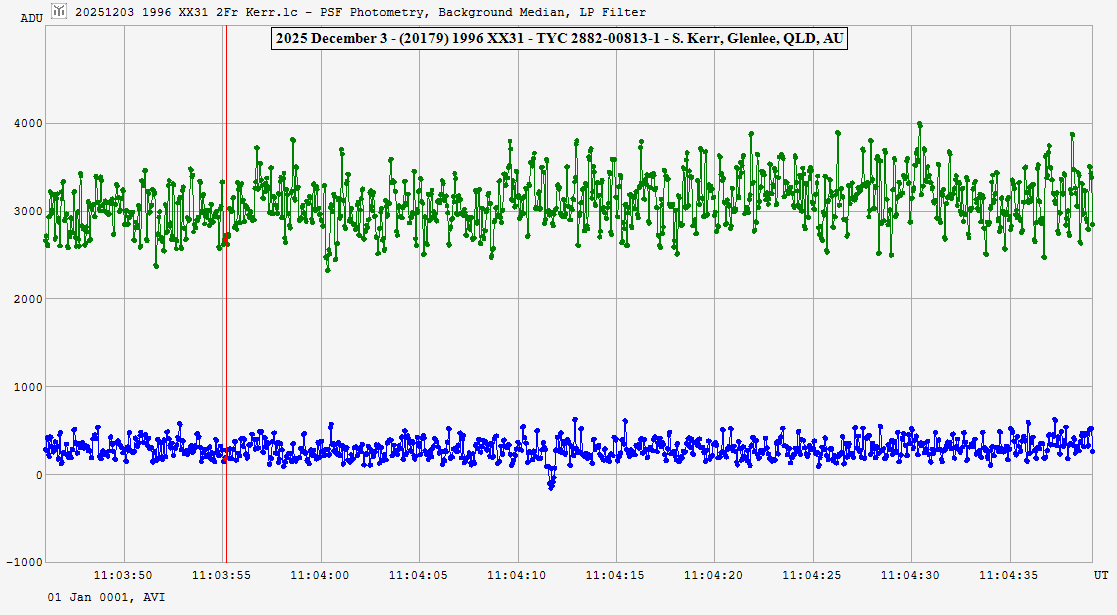Select the highest green peak near 11:04:30
This screenshot has height=615, width=1117.
coord(919,125)
